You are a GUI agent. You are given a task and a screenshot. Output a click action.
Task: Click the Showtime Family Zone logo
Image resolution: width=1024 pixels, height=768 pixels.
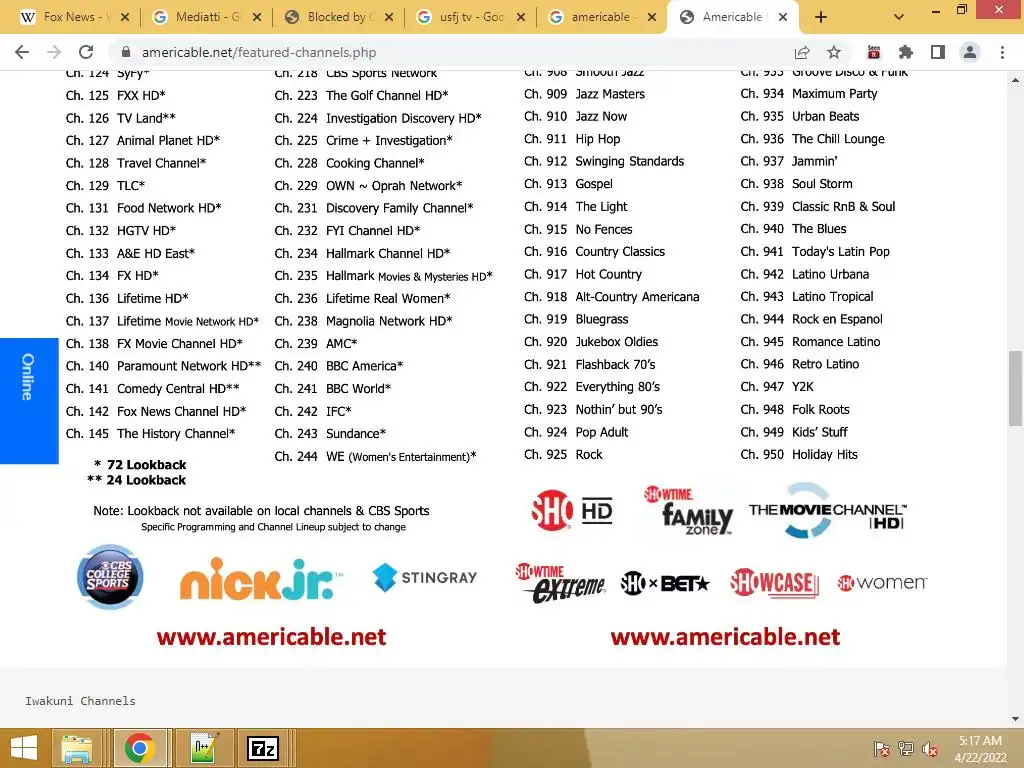(689, 511)
